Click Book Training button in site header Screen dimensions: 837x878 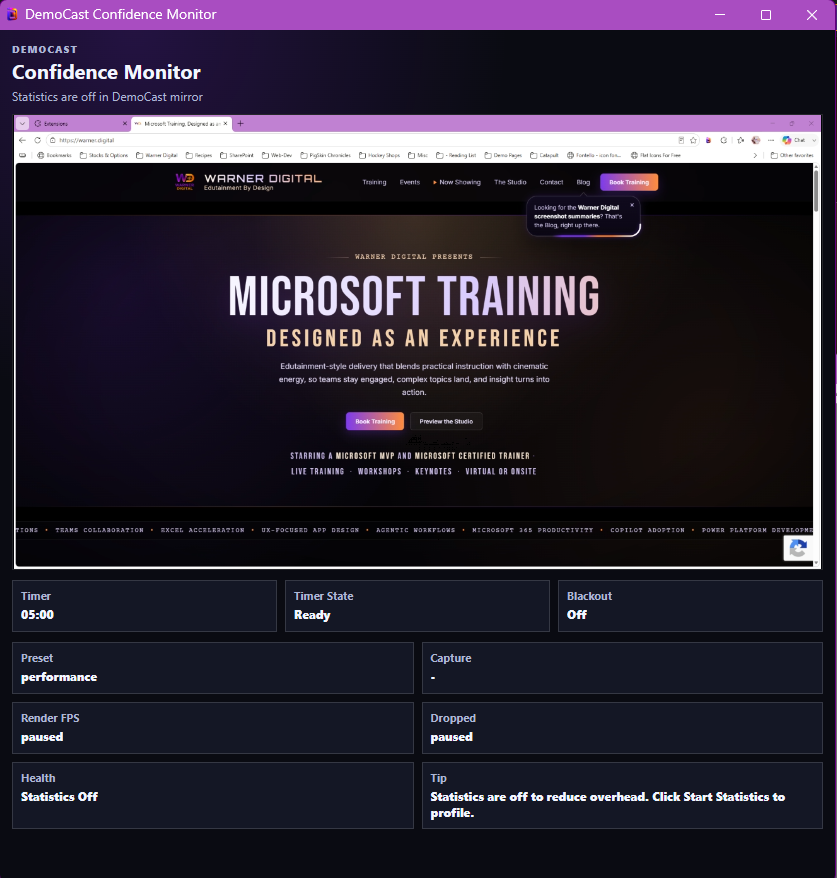point(629,182)
